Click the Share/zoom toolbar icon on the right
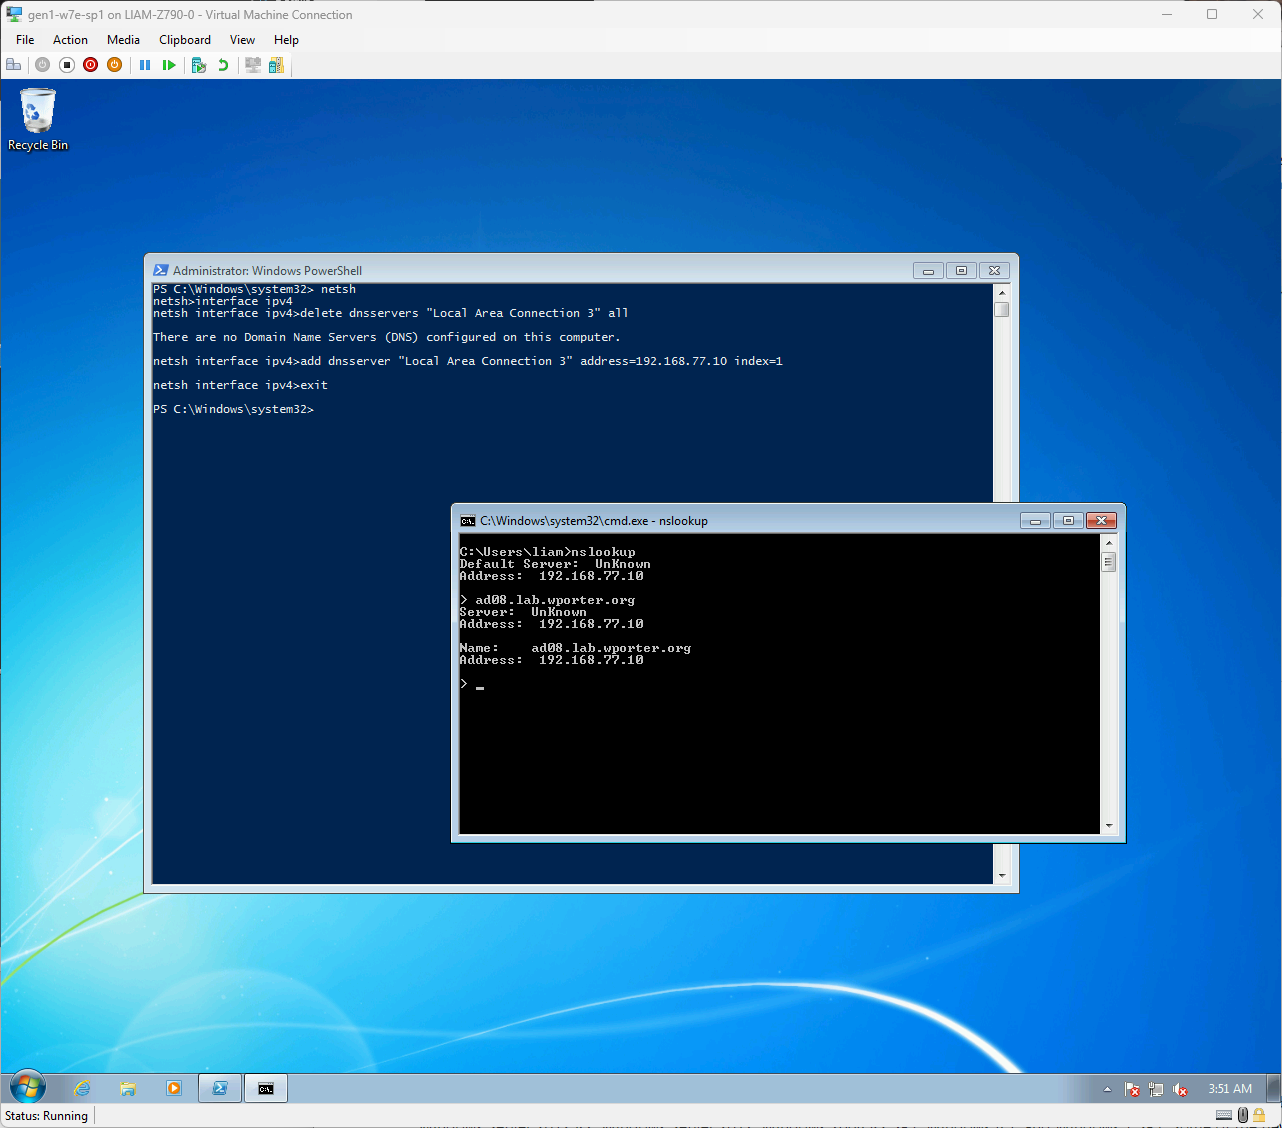This screenshot has height=1128, width=1282. [x=276, y=65]
